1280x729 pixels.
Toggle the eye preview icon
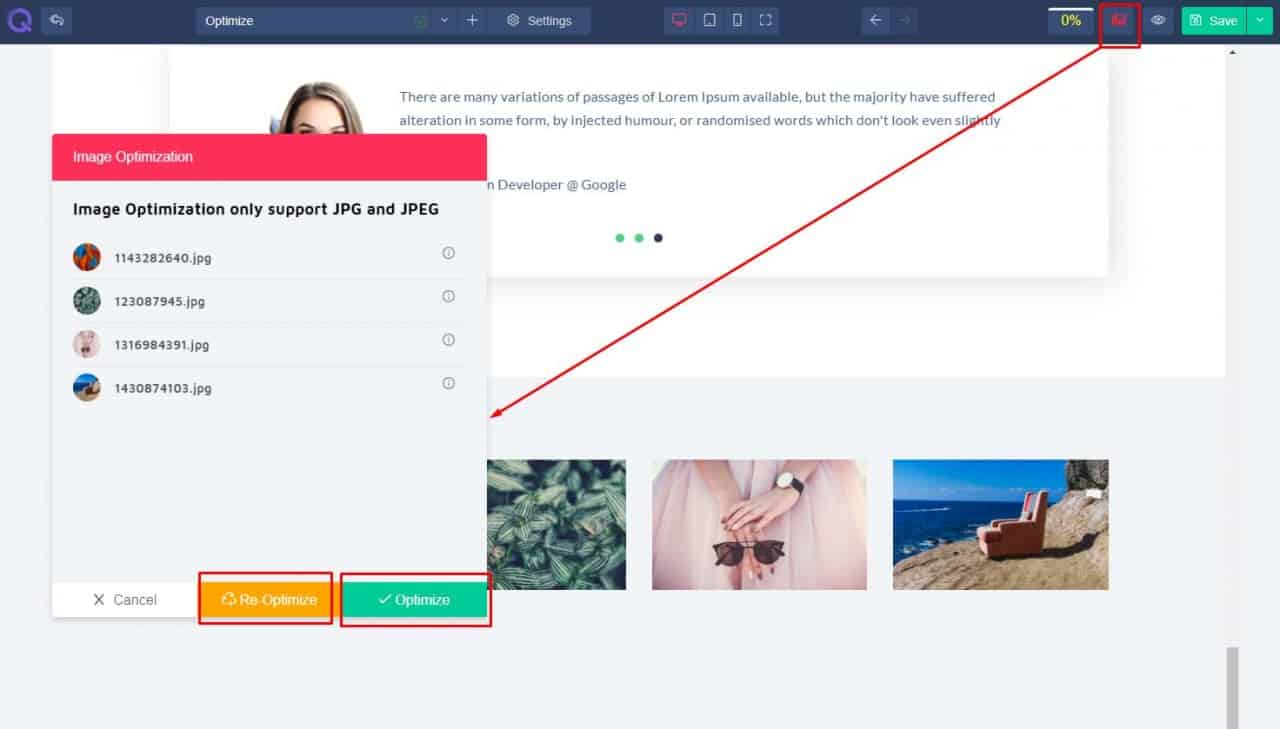[1158, 20]
